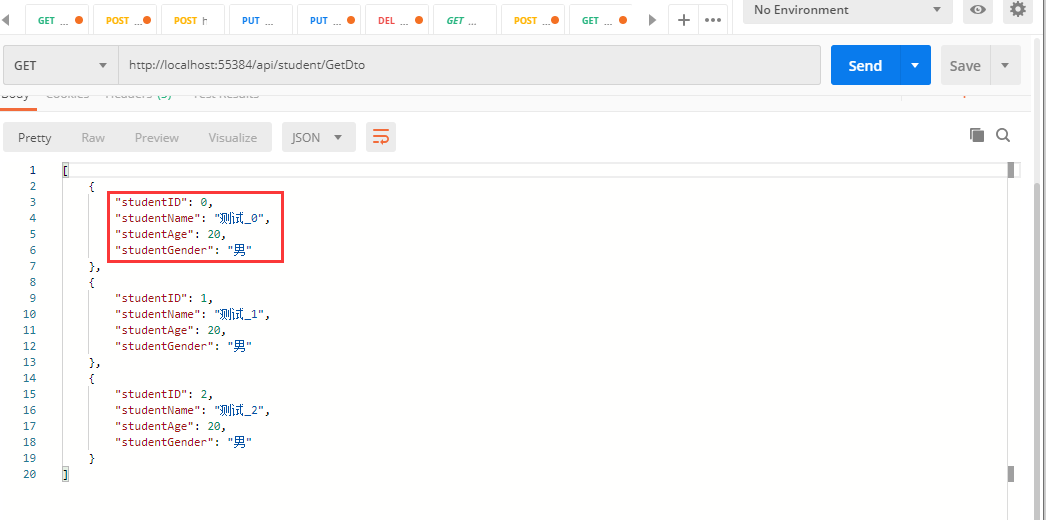
Task: Click the line "studentID": 2
Action: pos(165,394)
